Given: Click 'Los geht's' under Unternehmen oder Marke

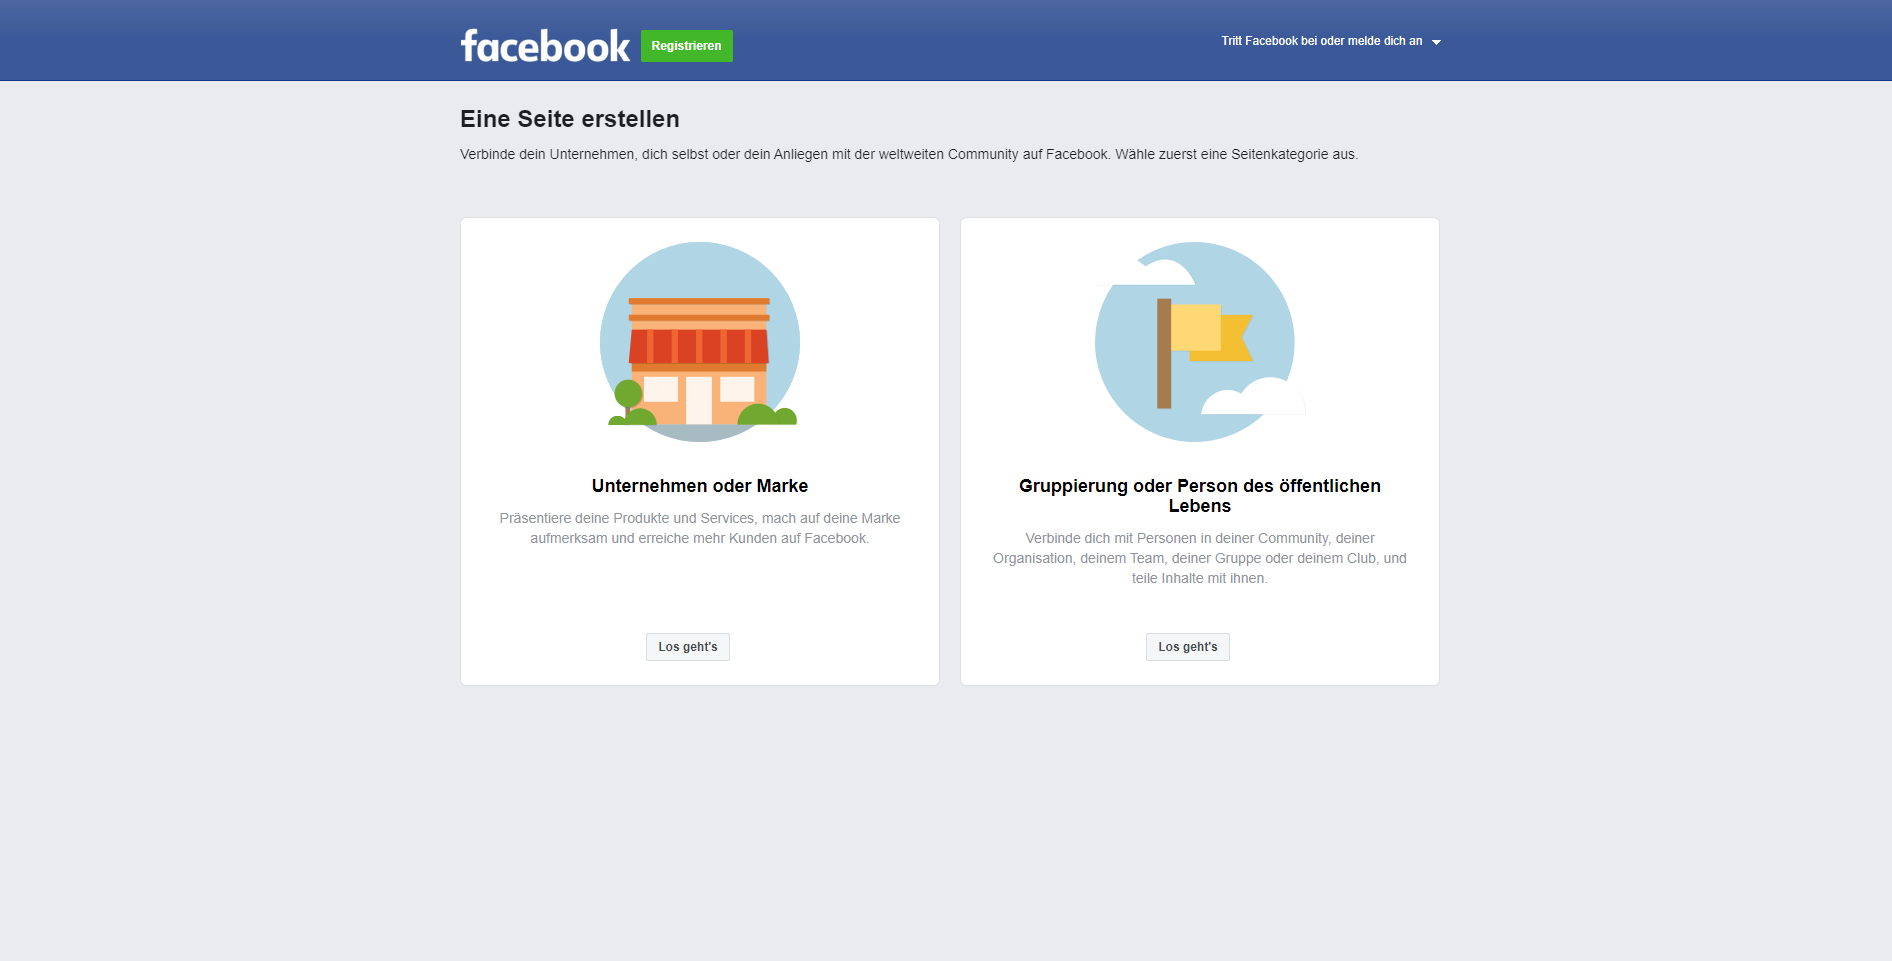Looking at the screenshot, I should (688, 647).
